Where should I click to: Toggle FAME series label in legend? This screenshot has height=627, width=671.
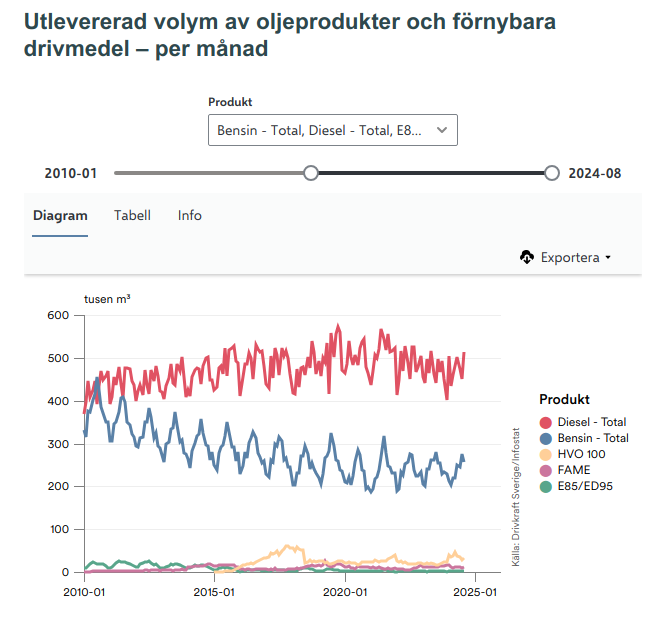click(574, 471)
